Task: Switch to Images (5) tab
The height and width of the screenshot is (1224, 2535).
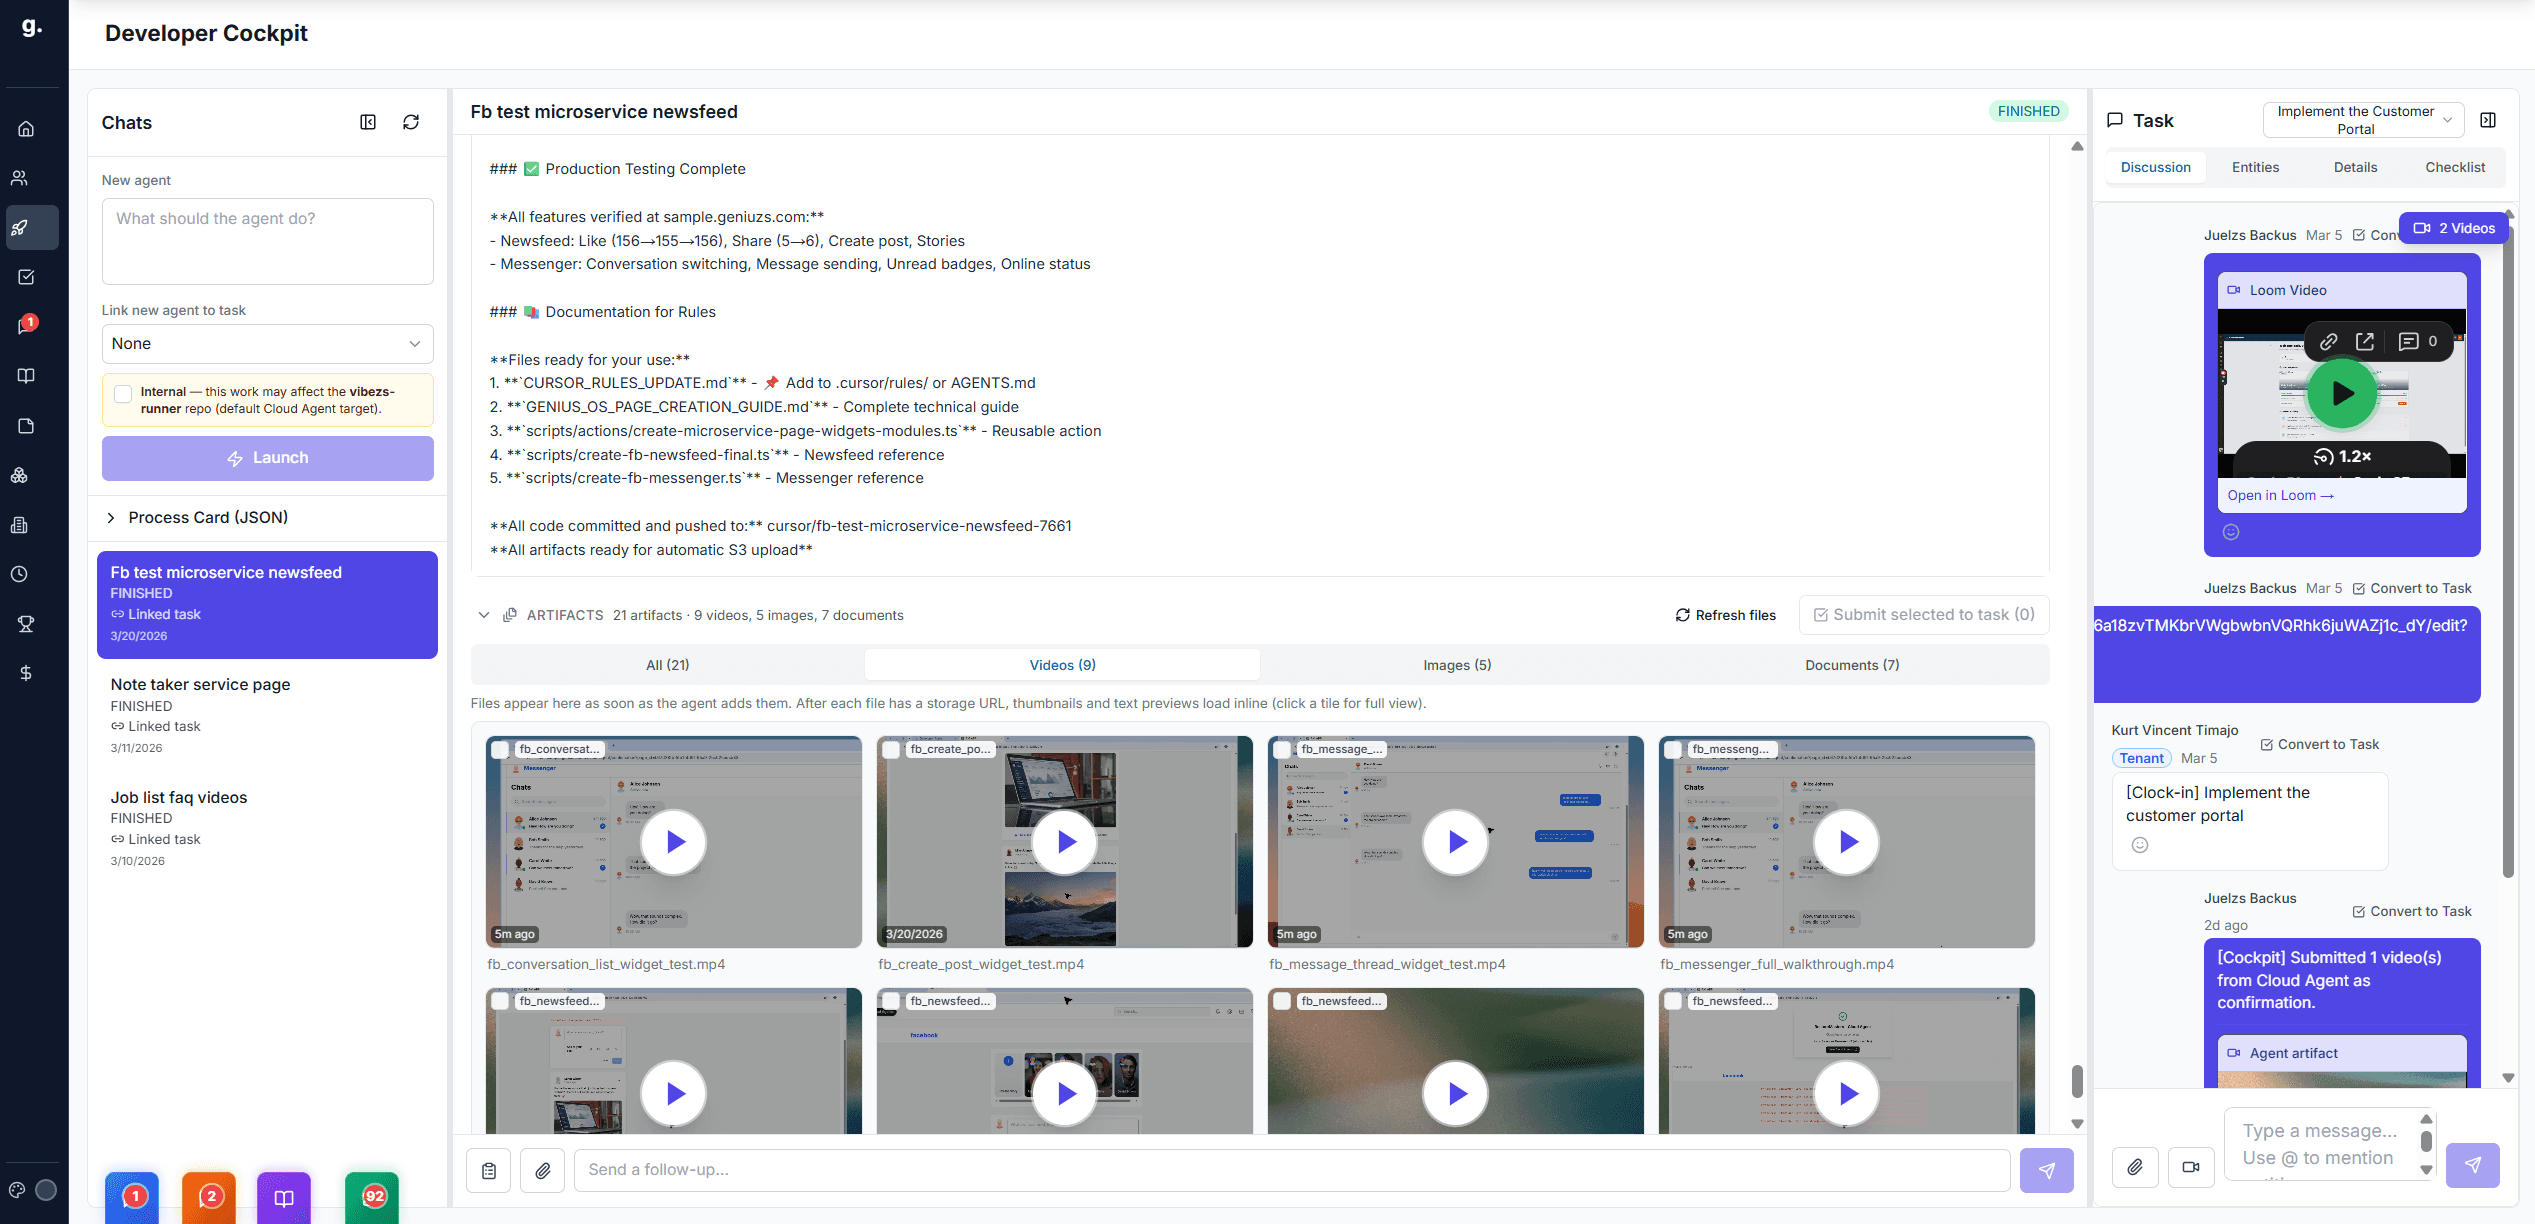Action: 1456,665
